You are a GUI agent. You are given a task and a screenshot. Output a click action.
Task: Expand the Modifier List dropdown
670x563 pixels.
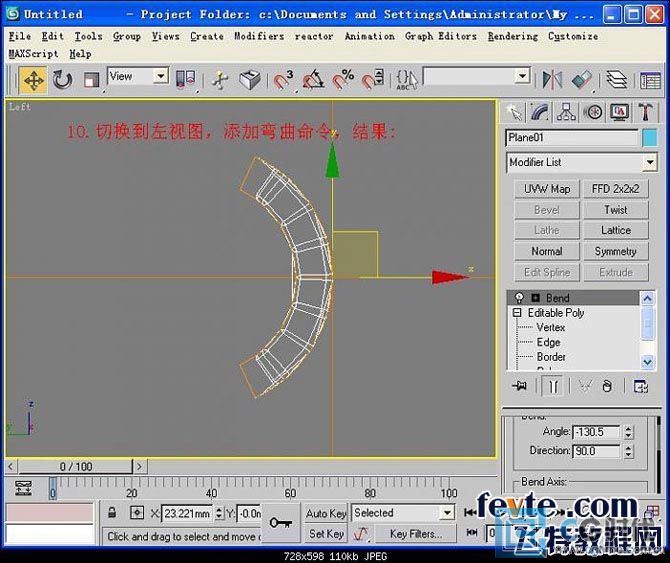click(x=649, y=162)
